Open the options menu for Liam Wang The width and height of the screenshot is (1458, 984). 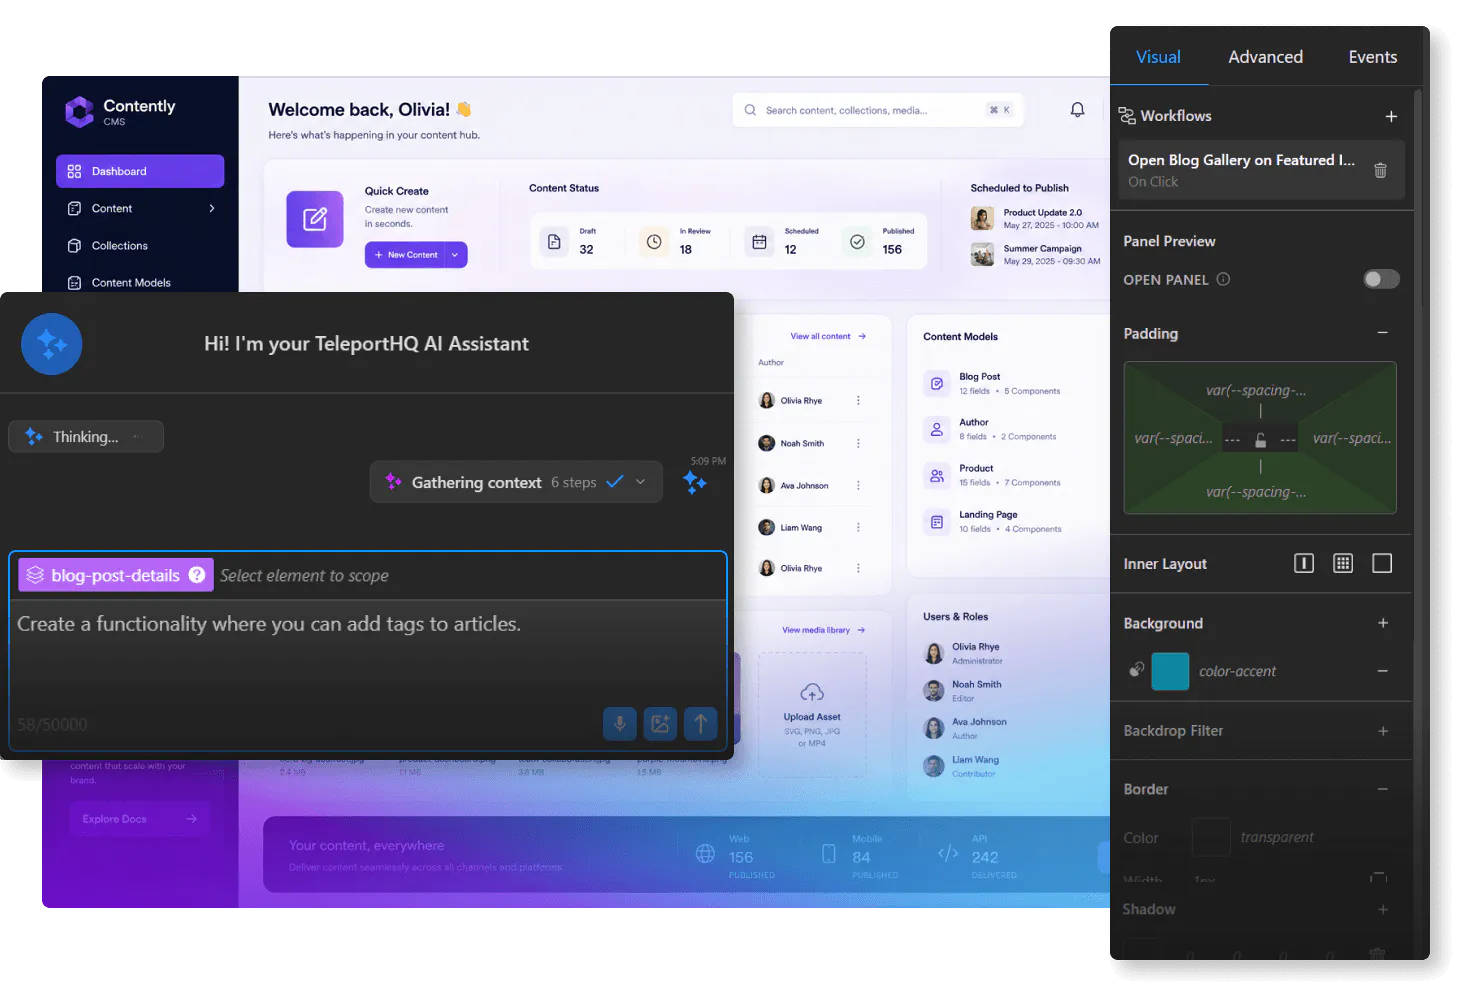click(x=858, y=527)
